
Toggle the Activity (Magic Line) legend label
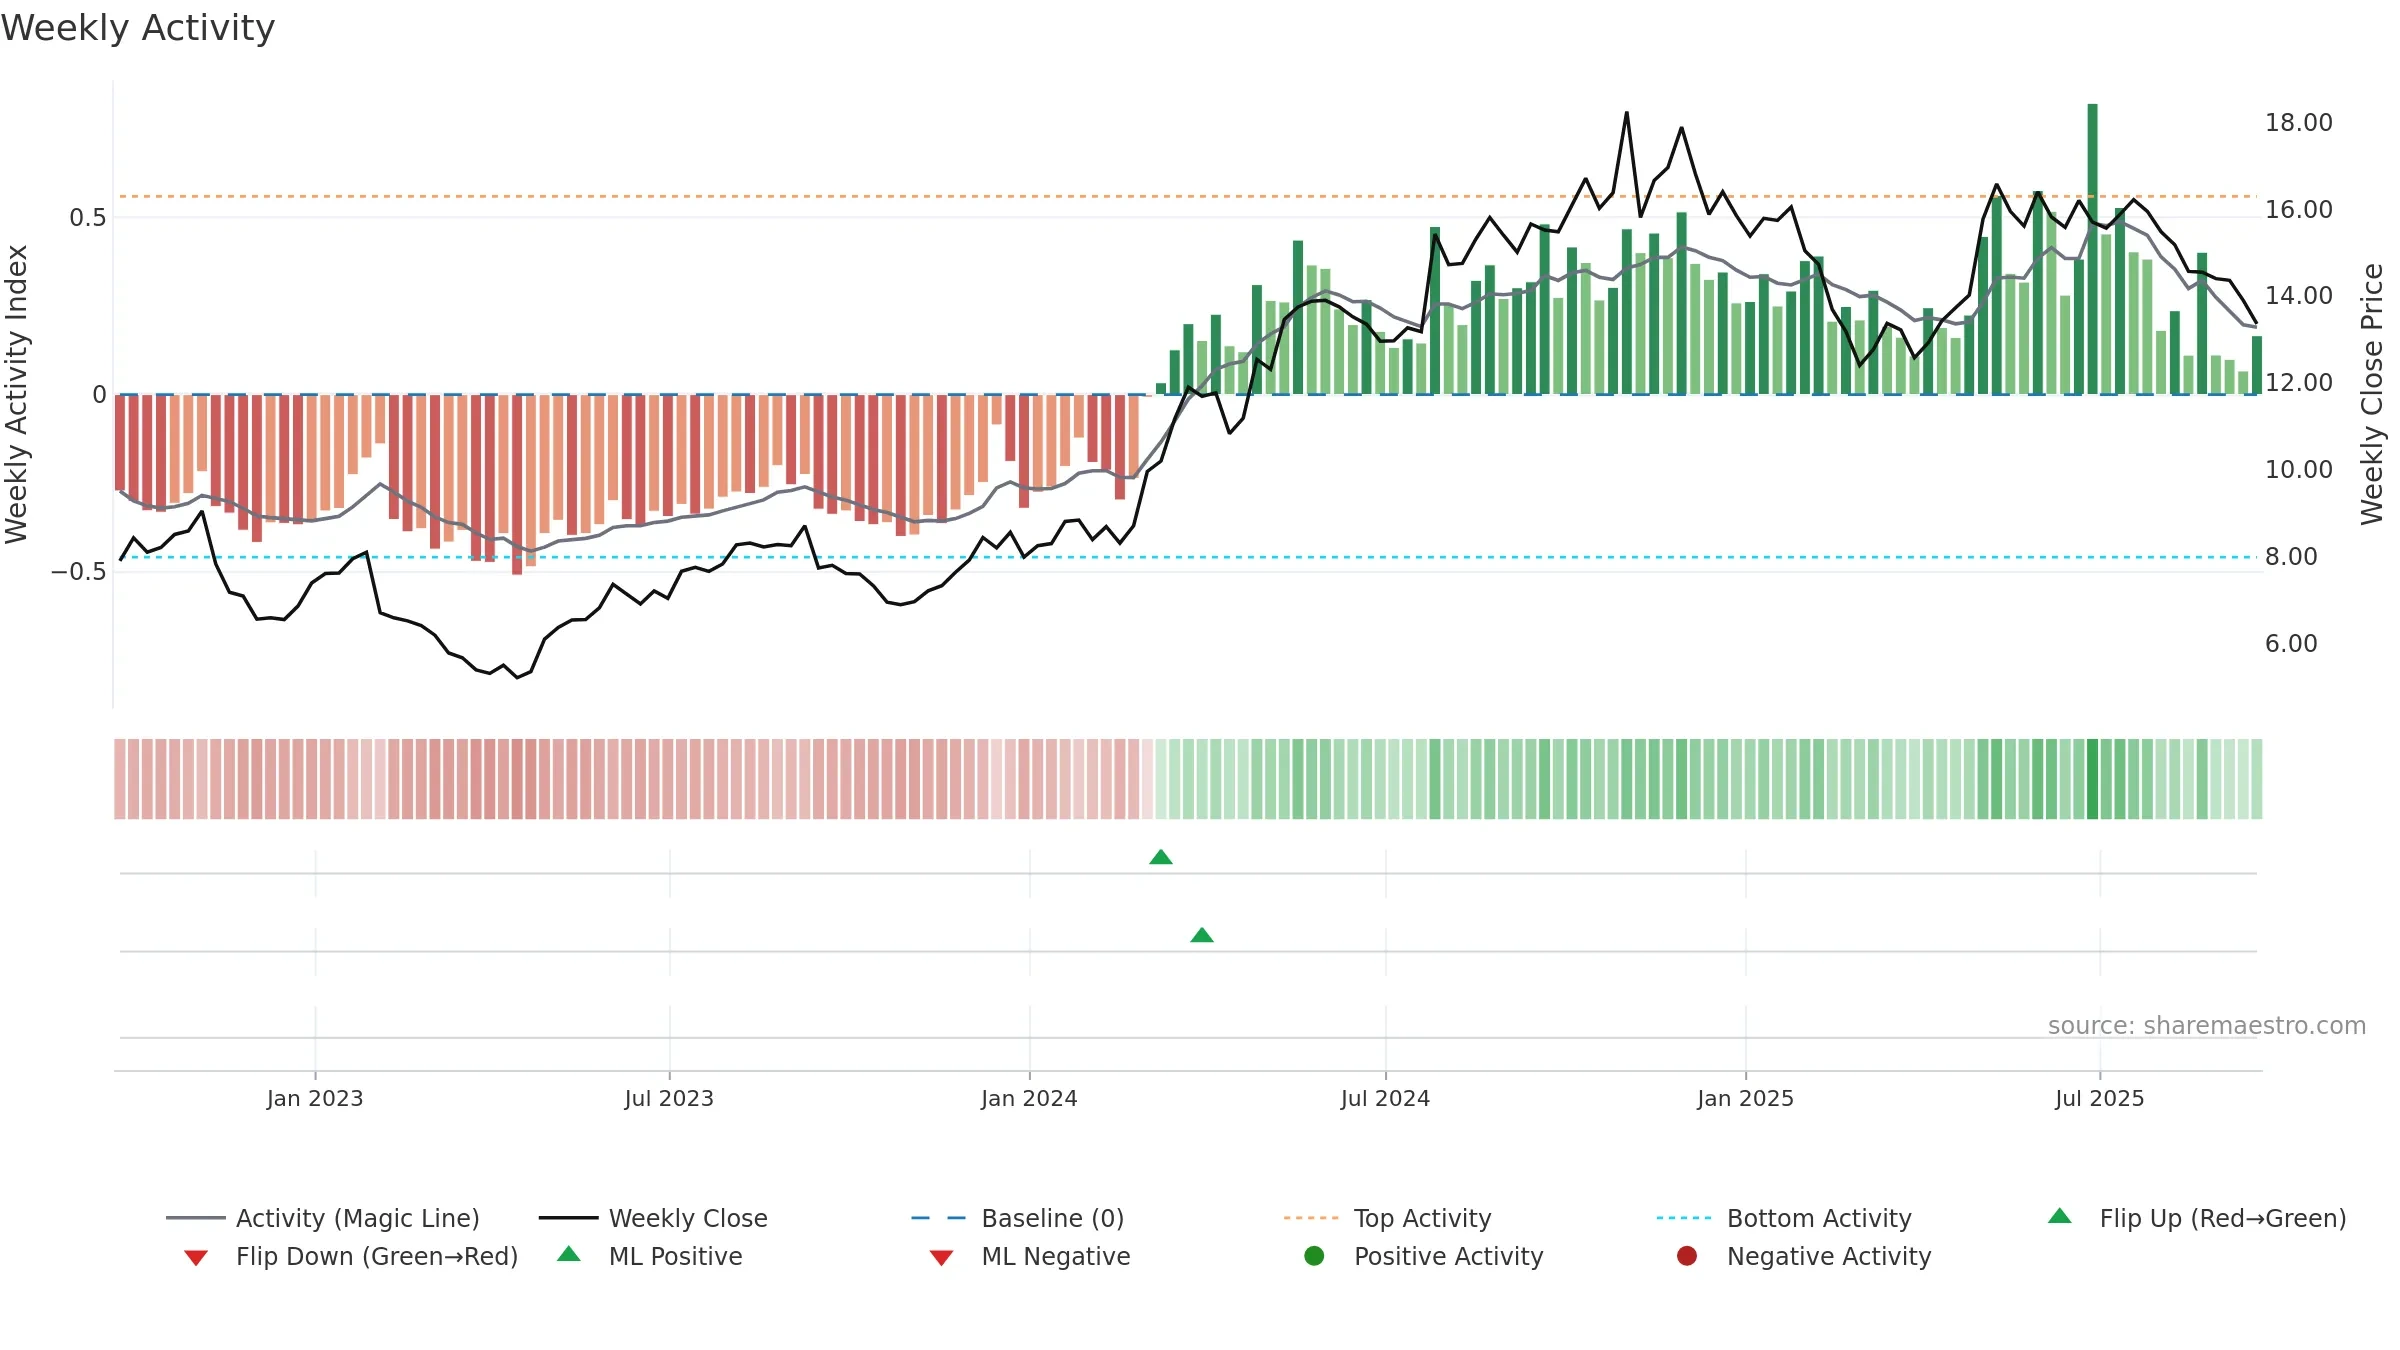[358, 1218]
